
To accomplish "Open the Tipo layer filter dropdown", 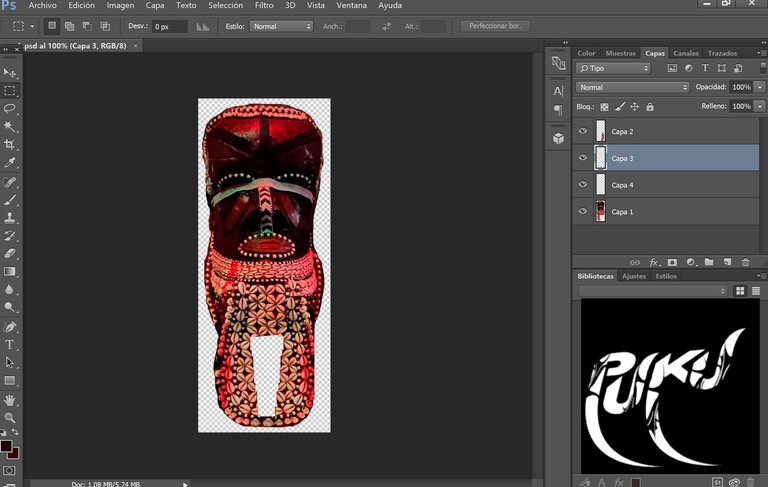I will (x=613, y=68).
